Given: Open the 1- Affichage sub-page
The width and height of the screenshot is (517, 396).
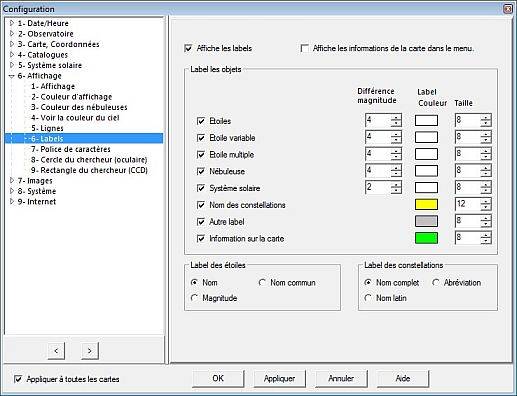Looking at the screenshot, I should 53,86.
